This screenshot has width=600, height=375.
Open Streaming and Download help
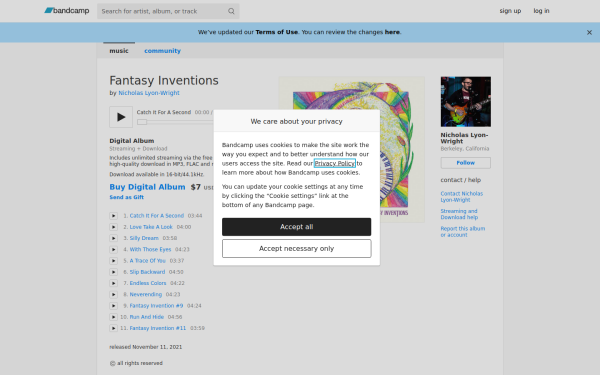click(x=459, y=214)
